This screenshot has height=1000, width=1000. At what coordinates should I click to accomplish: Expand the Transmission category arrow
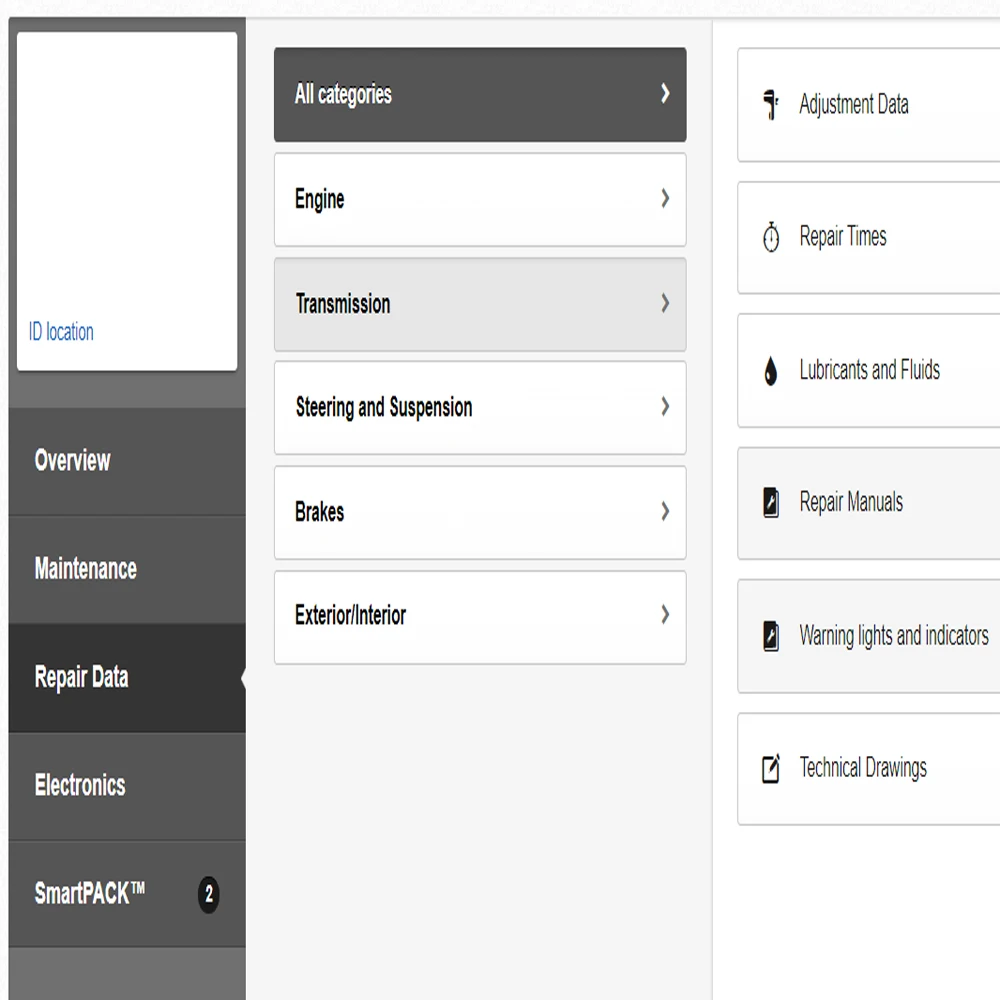(x=665, y=304)
